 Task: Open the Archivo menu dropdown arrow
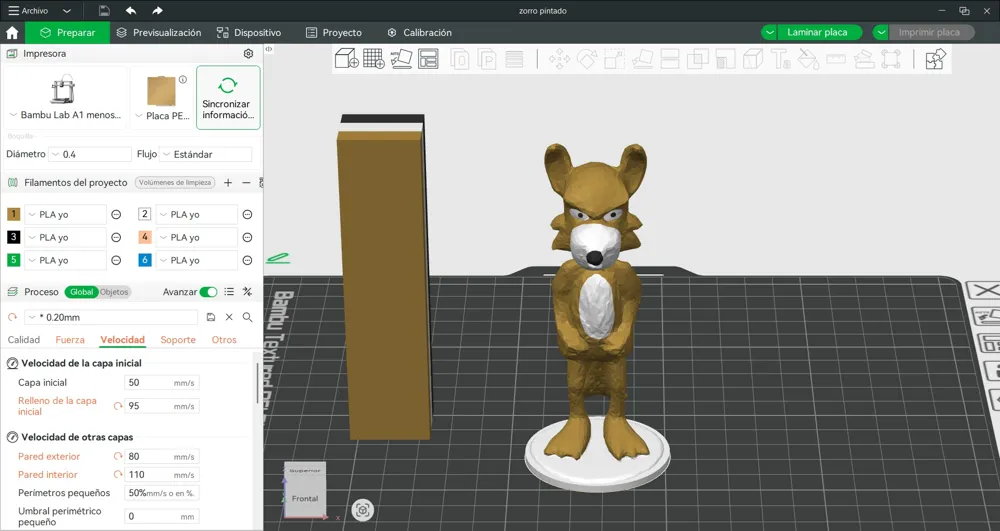coord(67,11)
